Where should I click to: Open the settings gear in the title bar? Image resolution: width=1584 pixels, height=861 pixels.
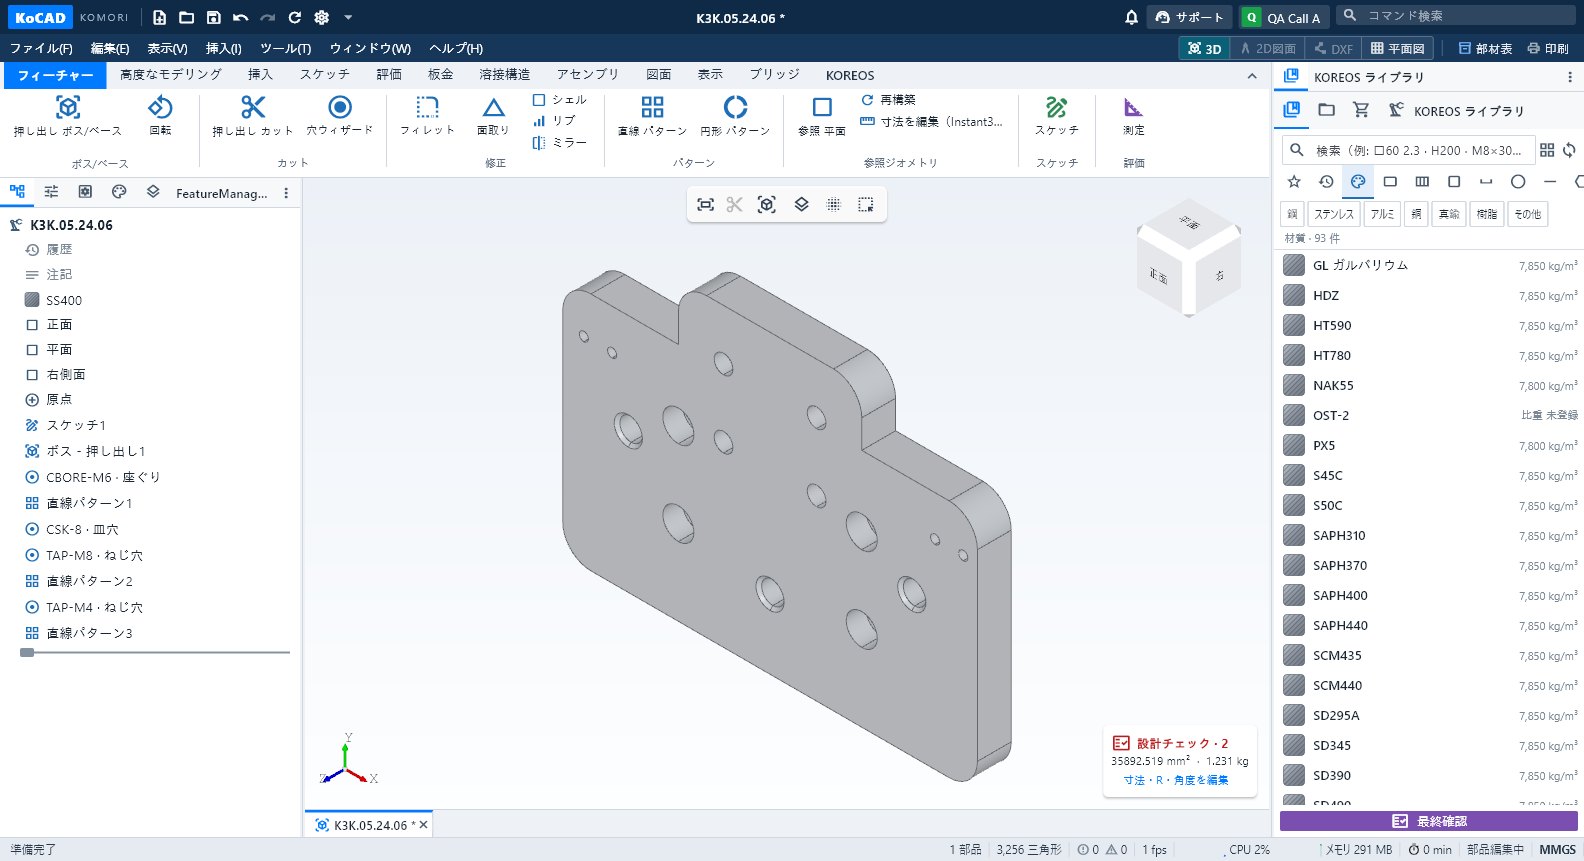coord(321,17)
